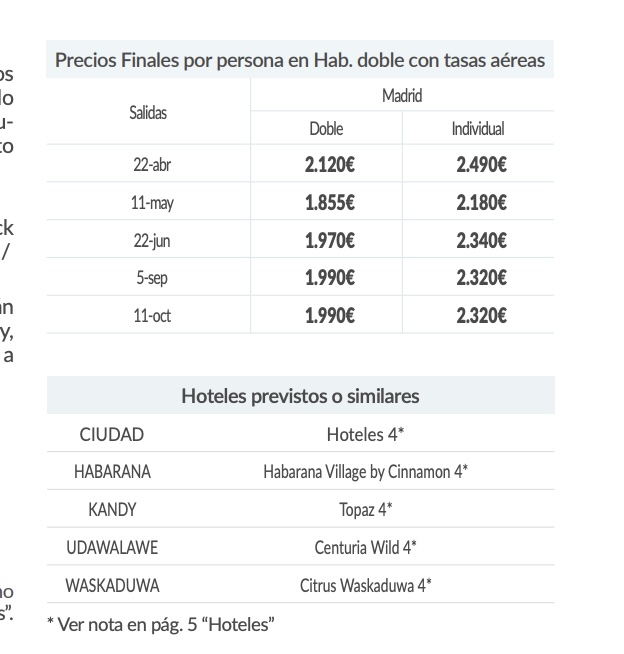
Task: Click the Salidas column header
Action: pos(148,112)
